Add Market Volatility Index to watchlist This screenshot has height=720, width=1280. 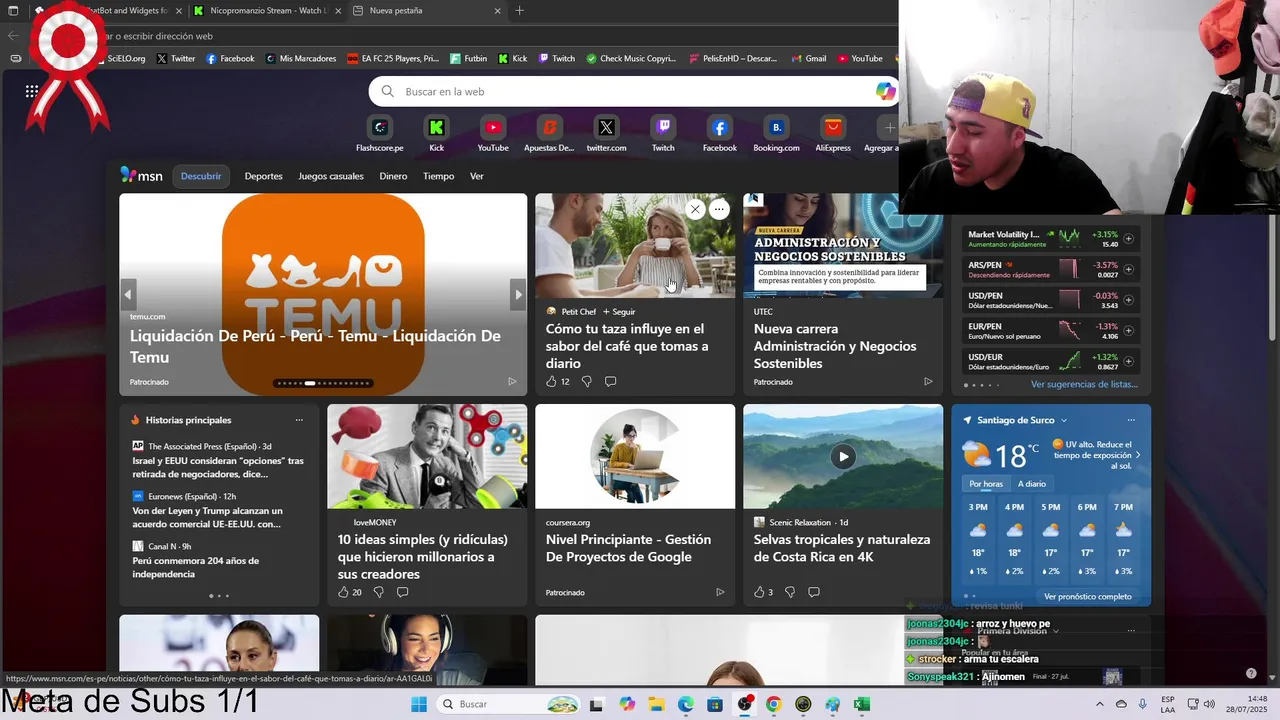point(1128,238)
